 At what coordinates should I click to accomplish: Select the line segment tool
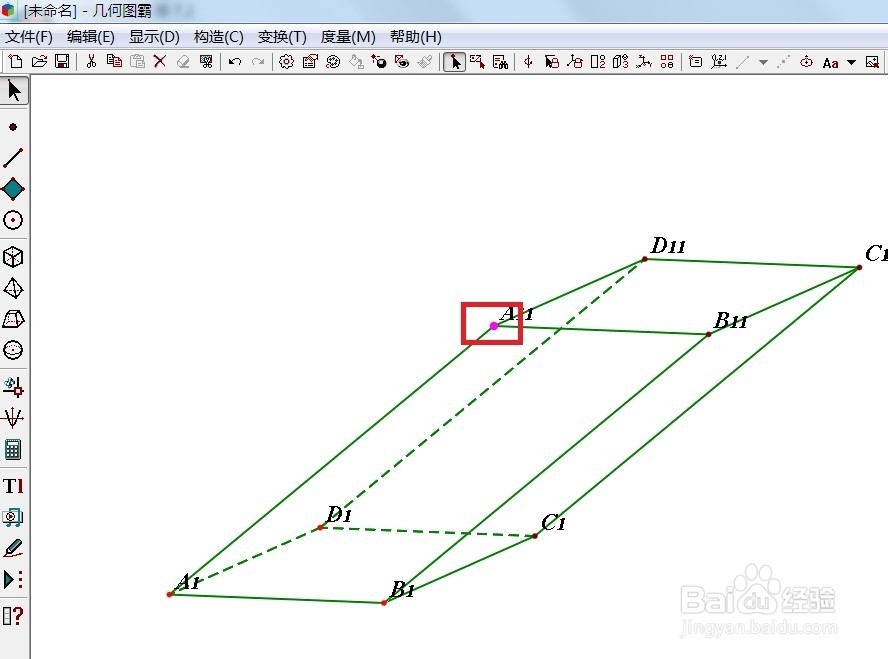[x=13, y=158]
